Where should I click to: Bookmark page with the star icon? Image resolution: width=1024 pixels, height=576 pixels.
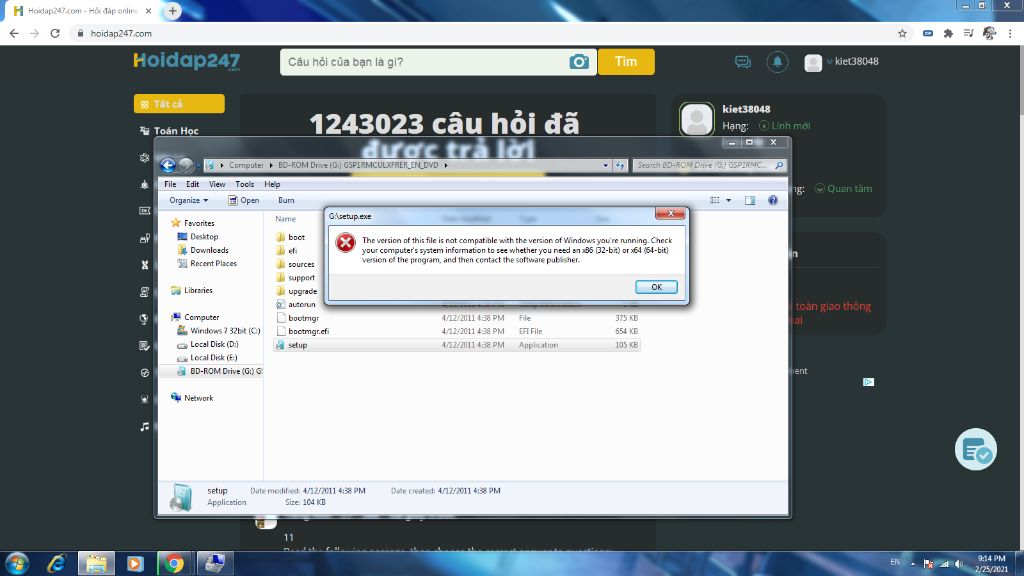902,33
